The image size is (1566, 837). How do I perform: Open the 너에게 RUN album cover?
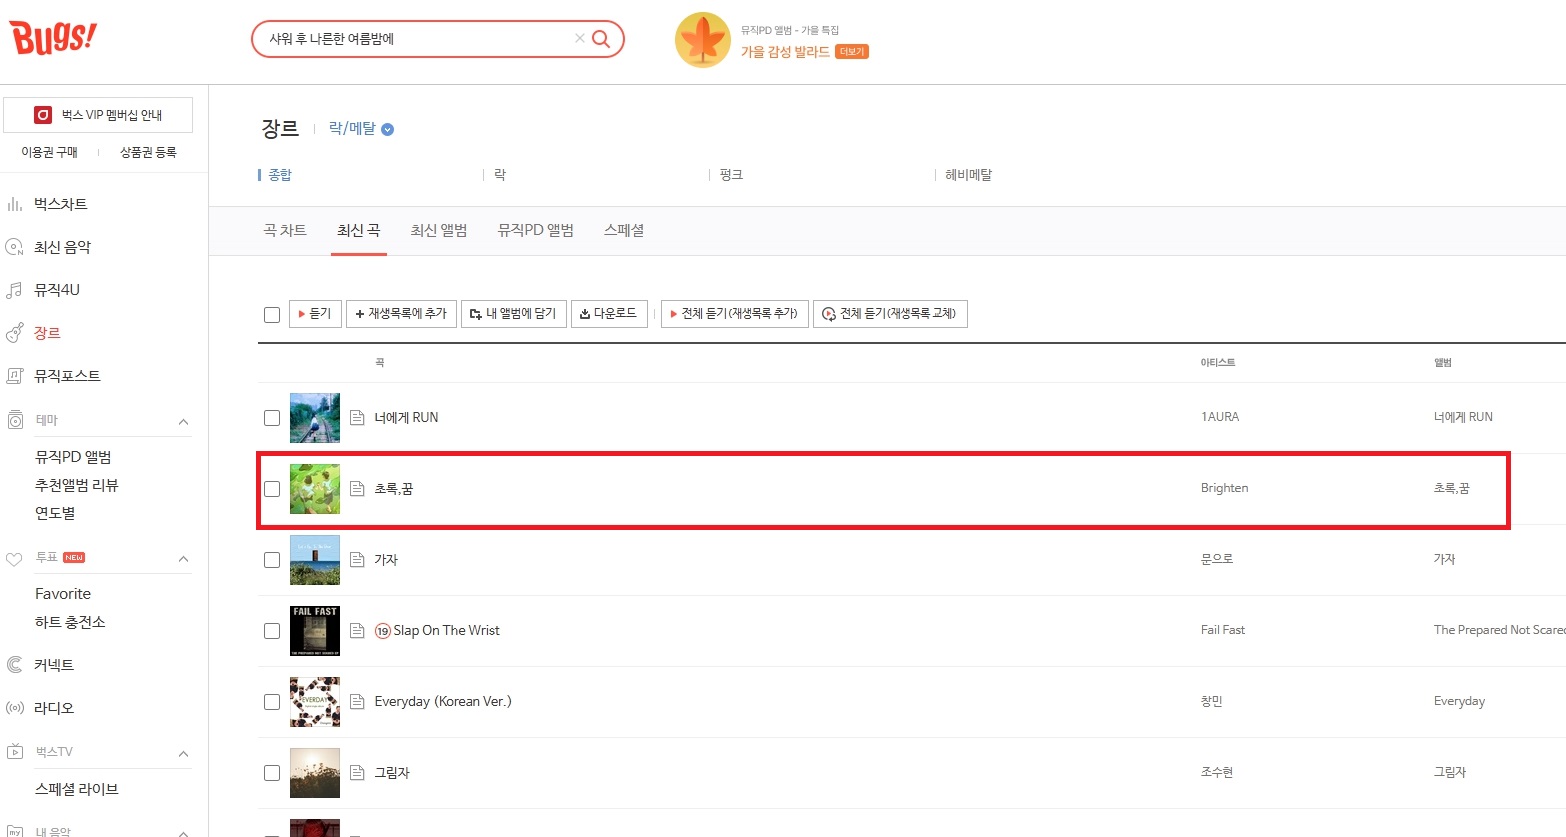315,418
